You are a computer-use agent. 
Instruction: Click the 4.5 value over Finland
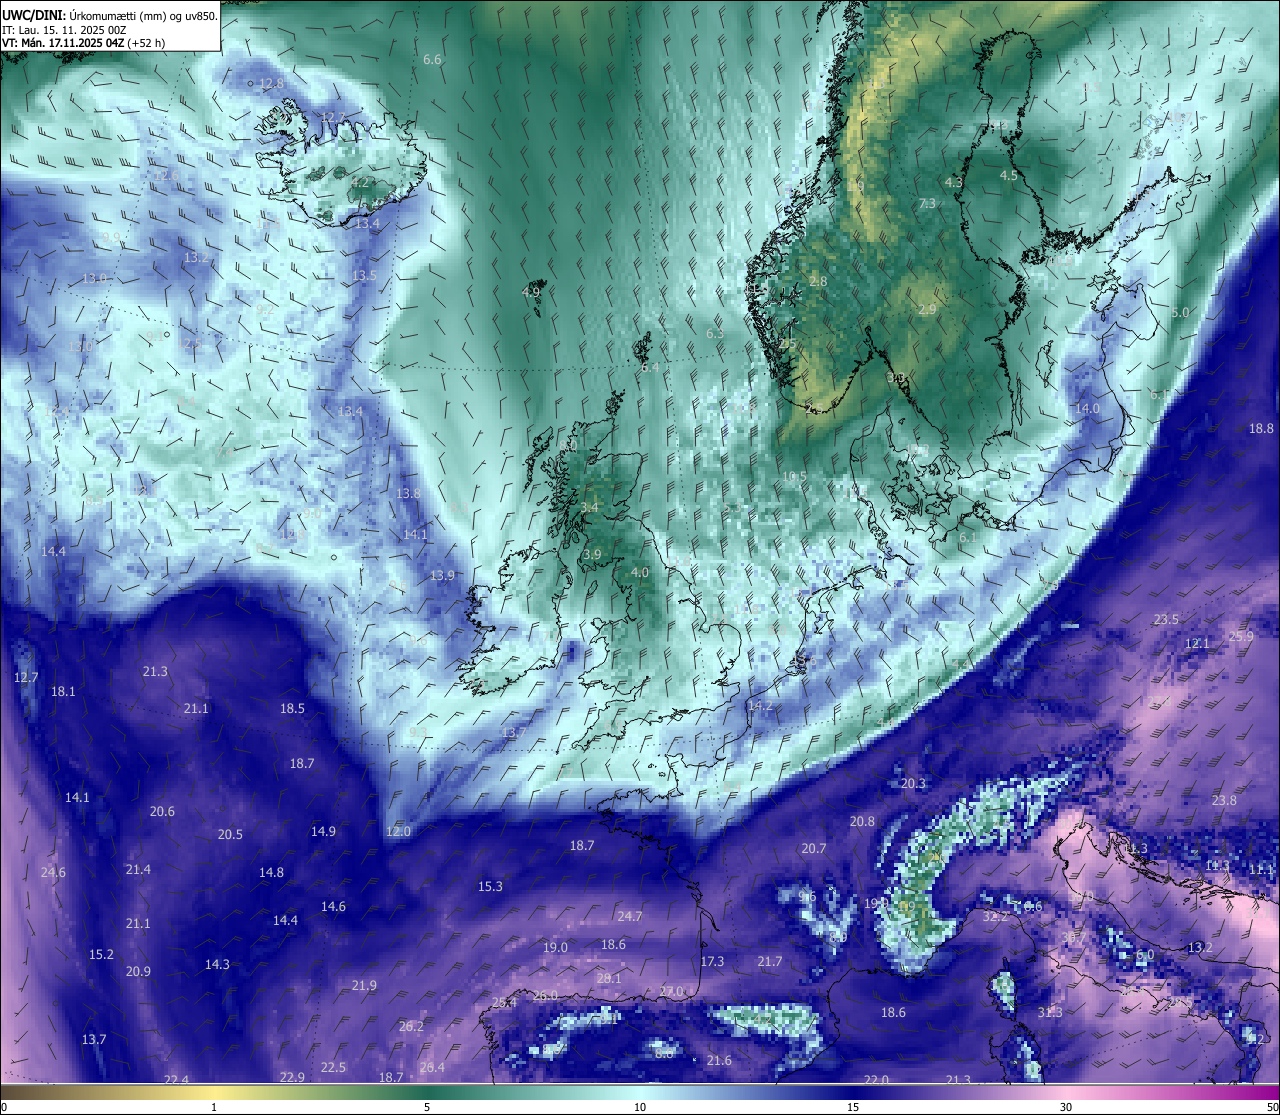1009,175
